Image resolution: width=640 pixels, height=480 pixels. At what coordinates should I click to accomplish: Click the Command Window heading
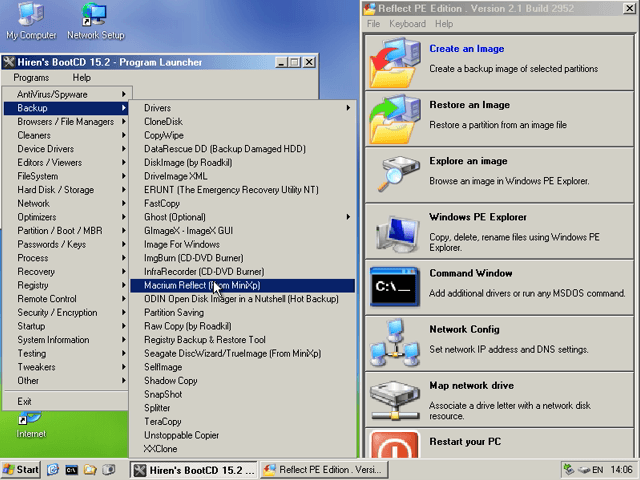click(471, 273)
